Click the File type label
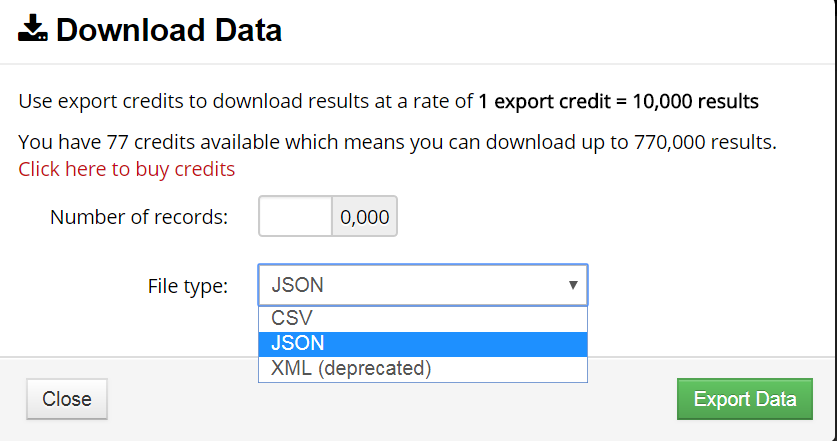837x441 pixels. click(x=188, y=286)
